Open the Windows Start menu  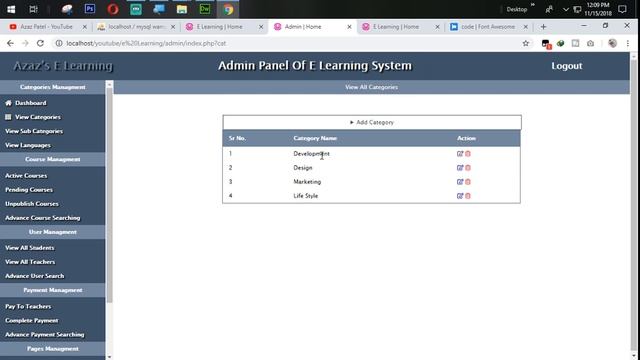(x=11, y=9)
